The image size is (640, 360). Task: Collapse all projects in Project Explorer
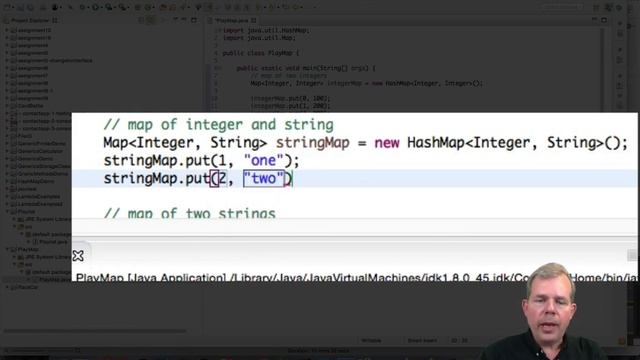click(141, 20)
